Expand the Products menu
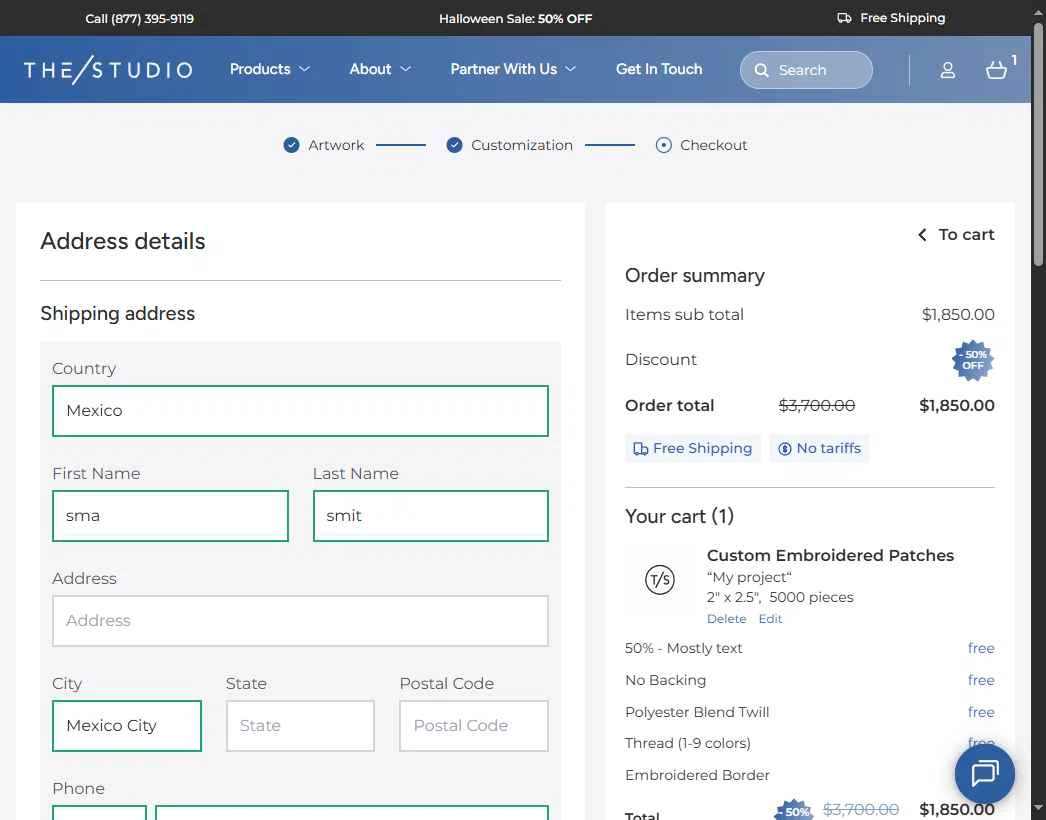 click(x=270, y=69)
